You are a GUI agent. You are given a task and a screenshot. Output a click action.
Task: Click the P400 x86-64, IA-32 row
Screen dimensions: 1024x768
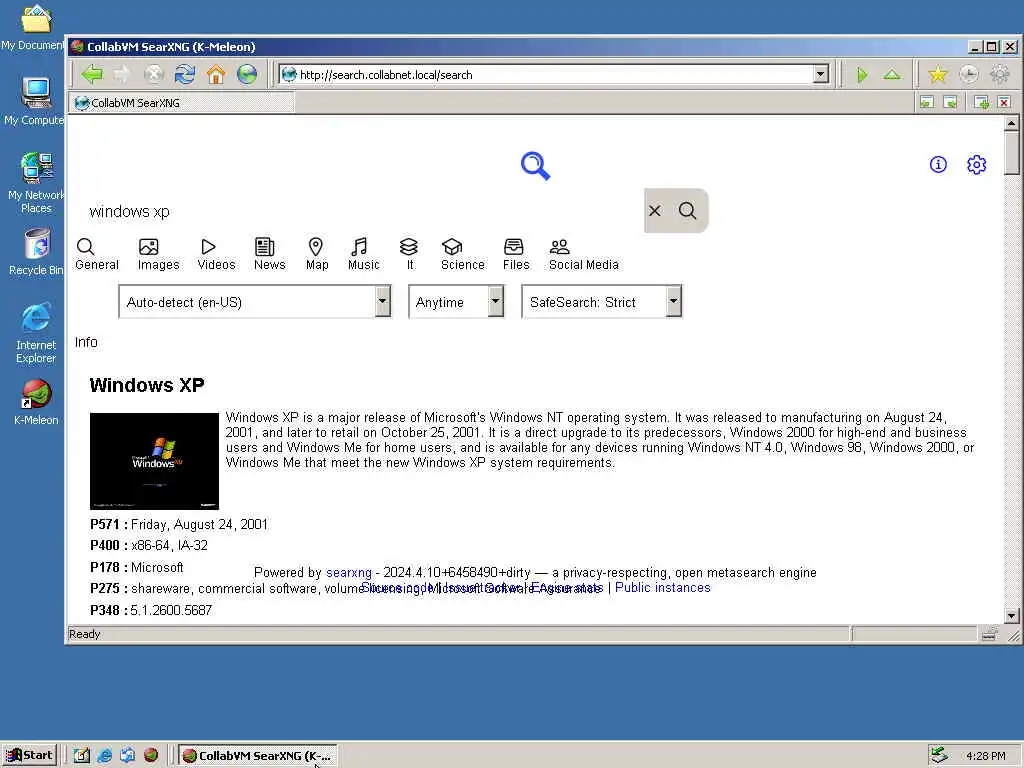click(149, 545)
